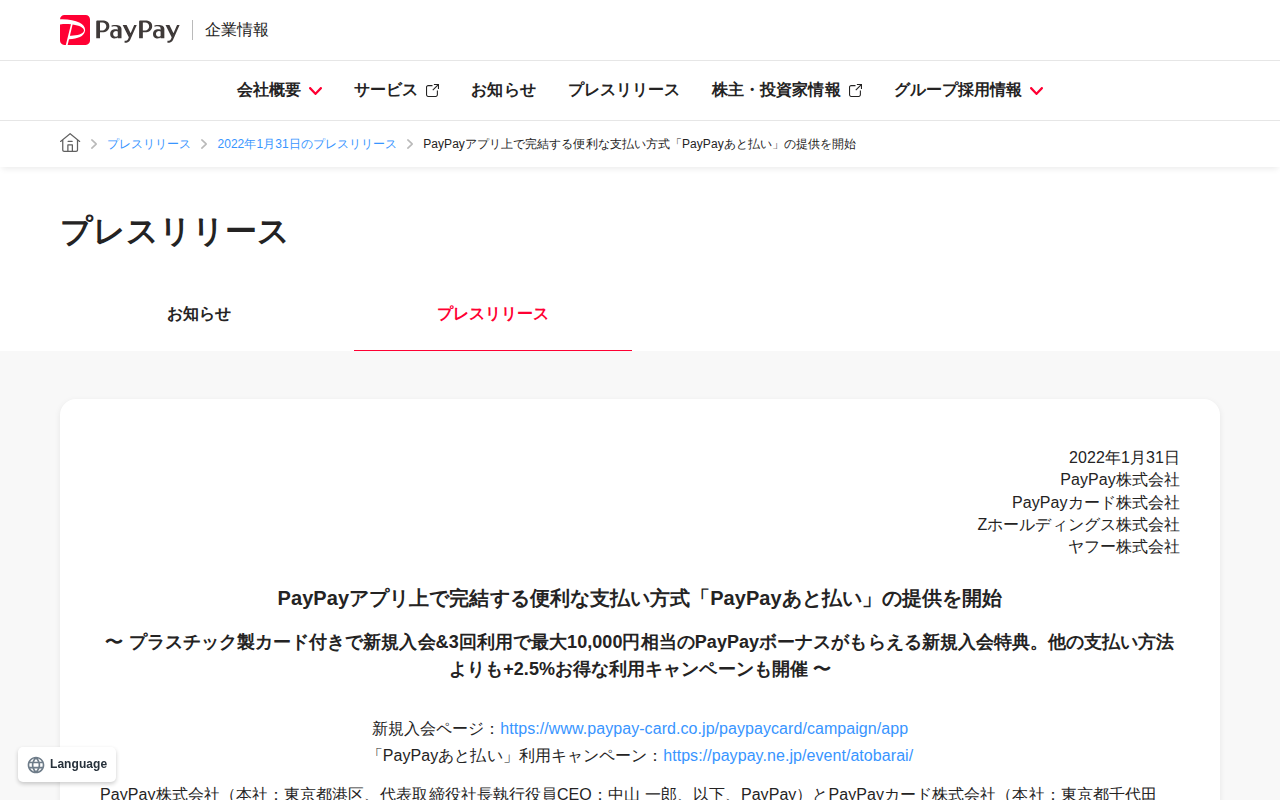1280x800 pixels.
Task: Click the article title about PayPayあと払い
Action: (x=640, y=599)
